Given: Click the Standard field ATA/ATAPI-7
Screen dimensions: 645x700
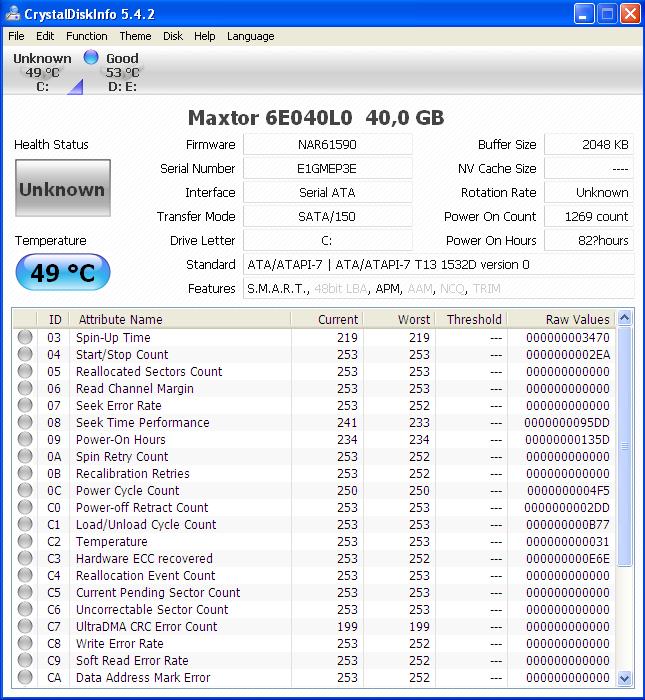Looking at the screenshot, I should pyautogui.click(x=438, y=265).
